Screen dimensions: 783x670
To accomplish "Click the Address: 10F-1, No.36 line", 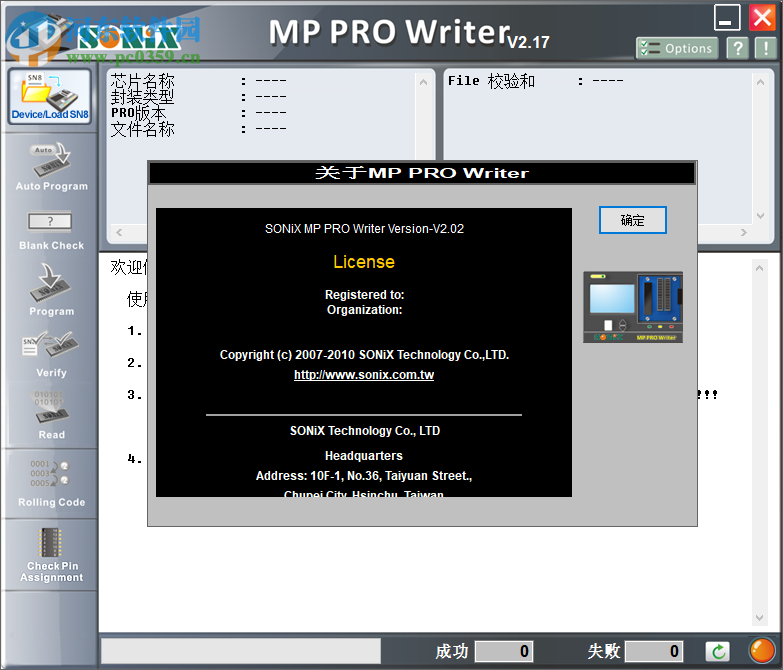I will pyautogui.click(x=364, y=475).
